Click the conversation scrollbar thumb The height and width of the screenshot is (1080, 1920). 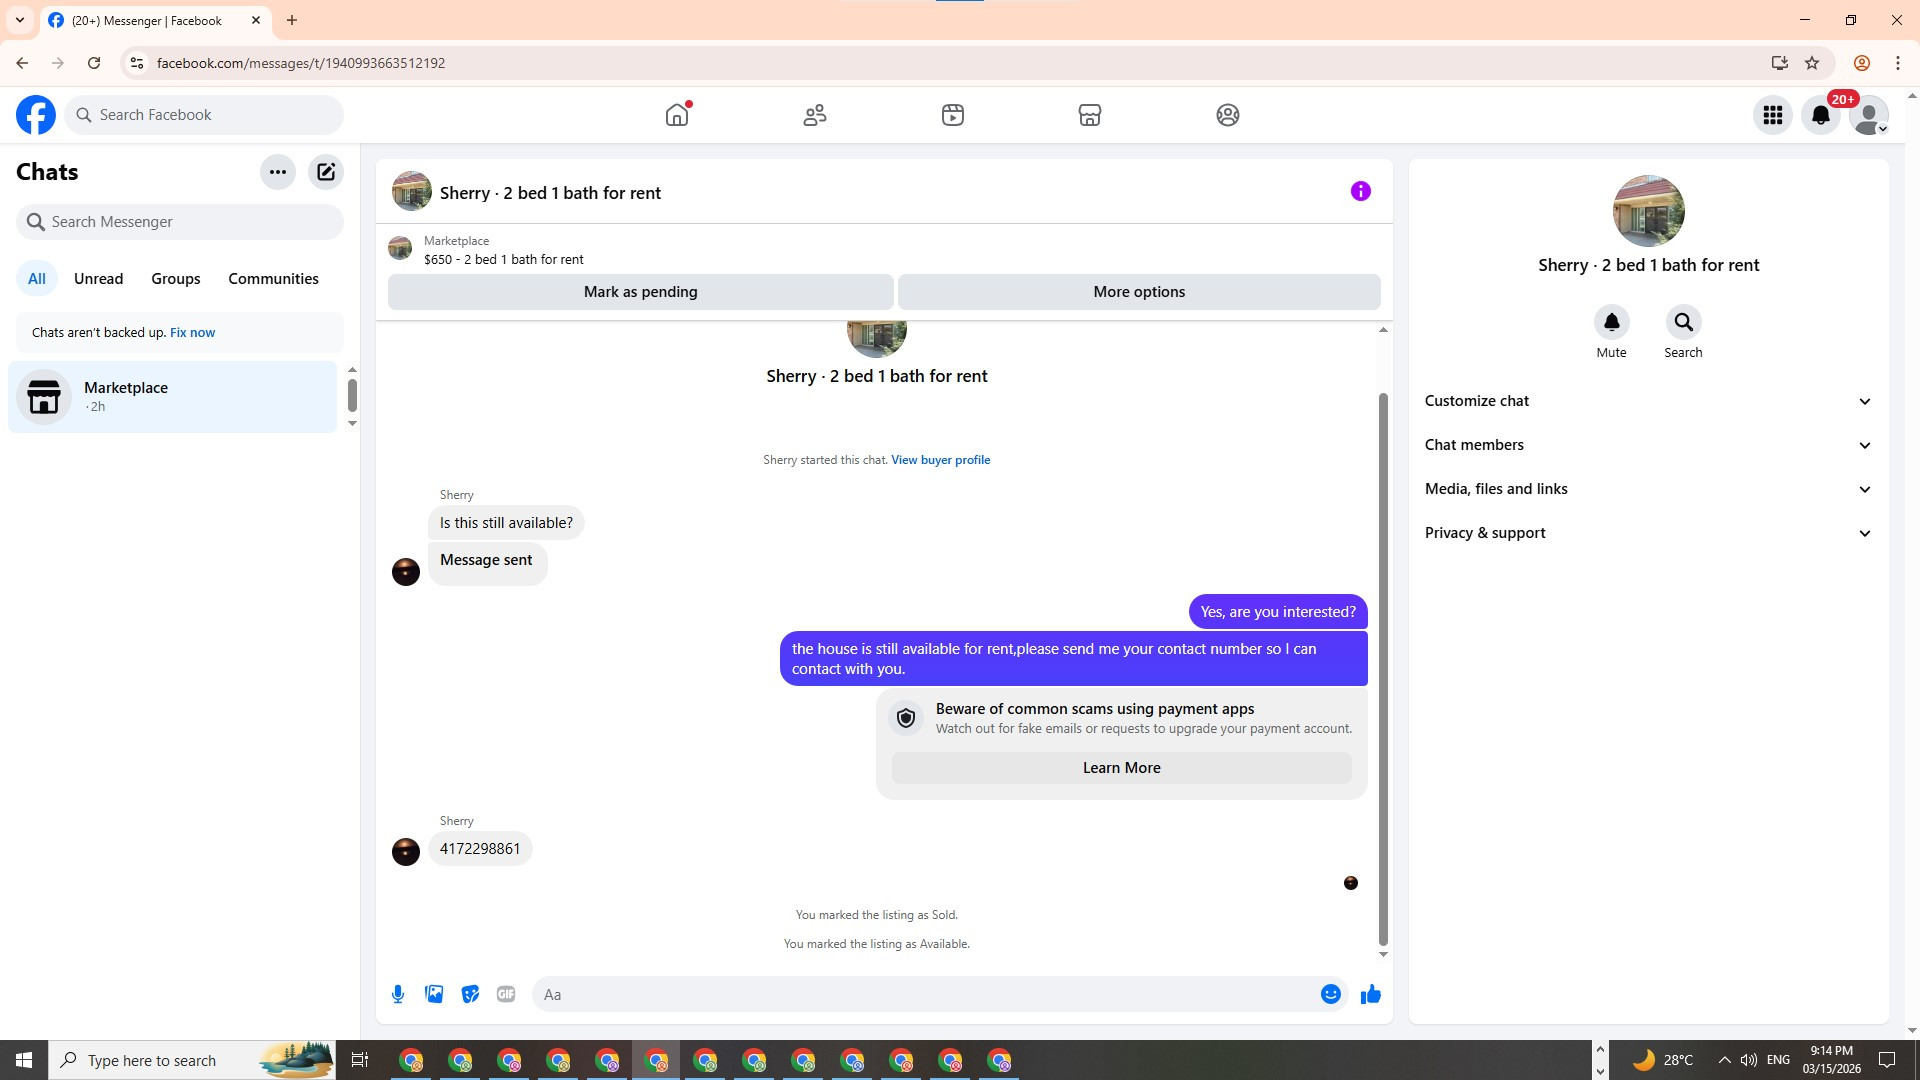(x=1384, y=668)
